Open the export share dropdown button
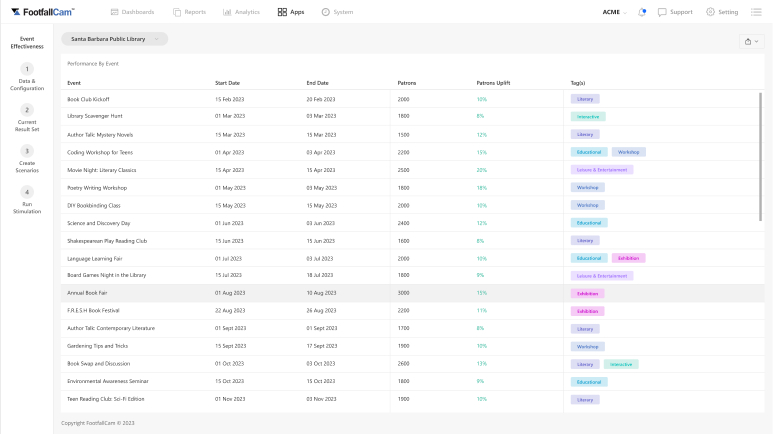Viewport: 773px width, 434px height. point(750,41)
